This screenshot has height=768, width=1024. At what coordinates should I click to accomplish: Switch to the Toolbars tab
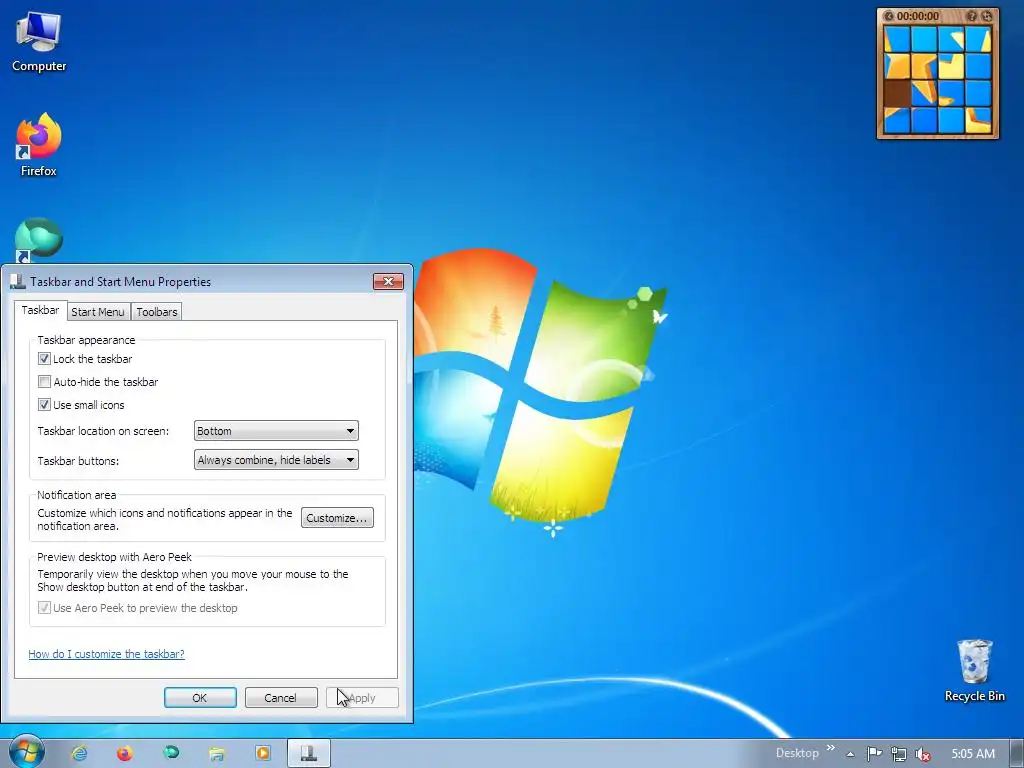point(157,312)
